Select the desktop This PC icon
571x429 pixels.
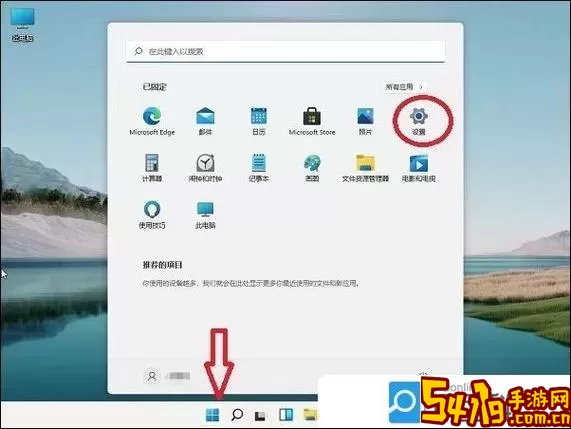pyautogui.click(x=23, y=25)
